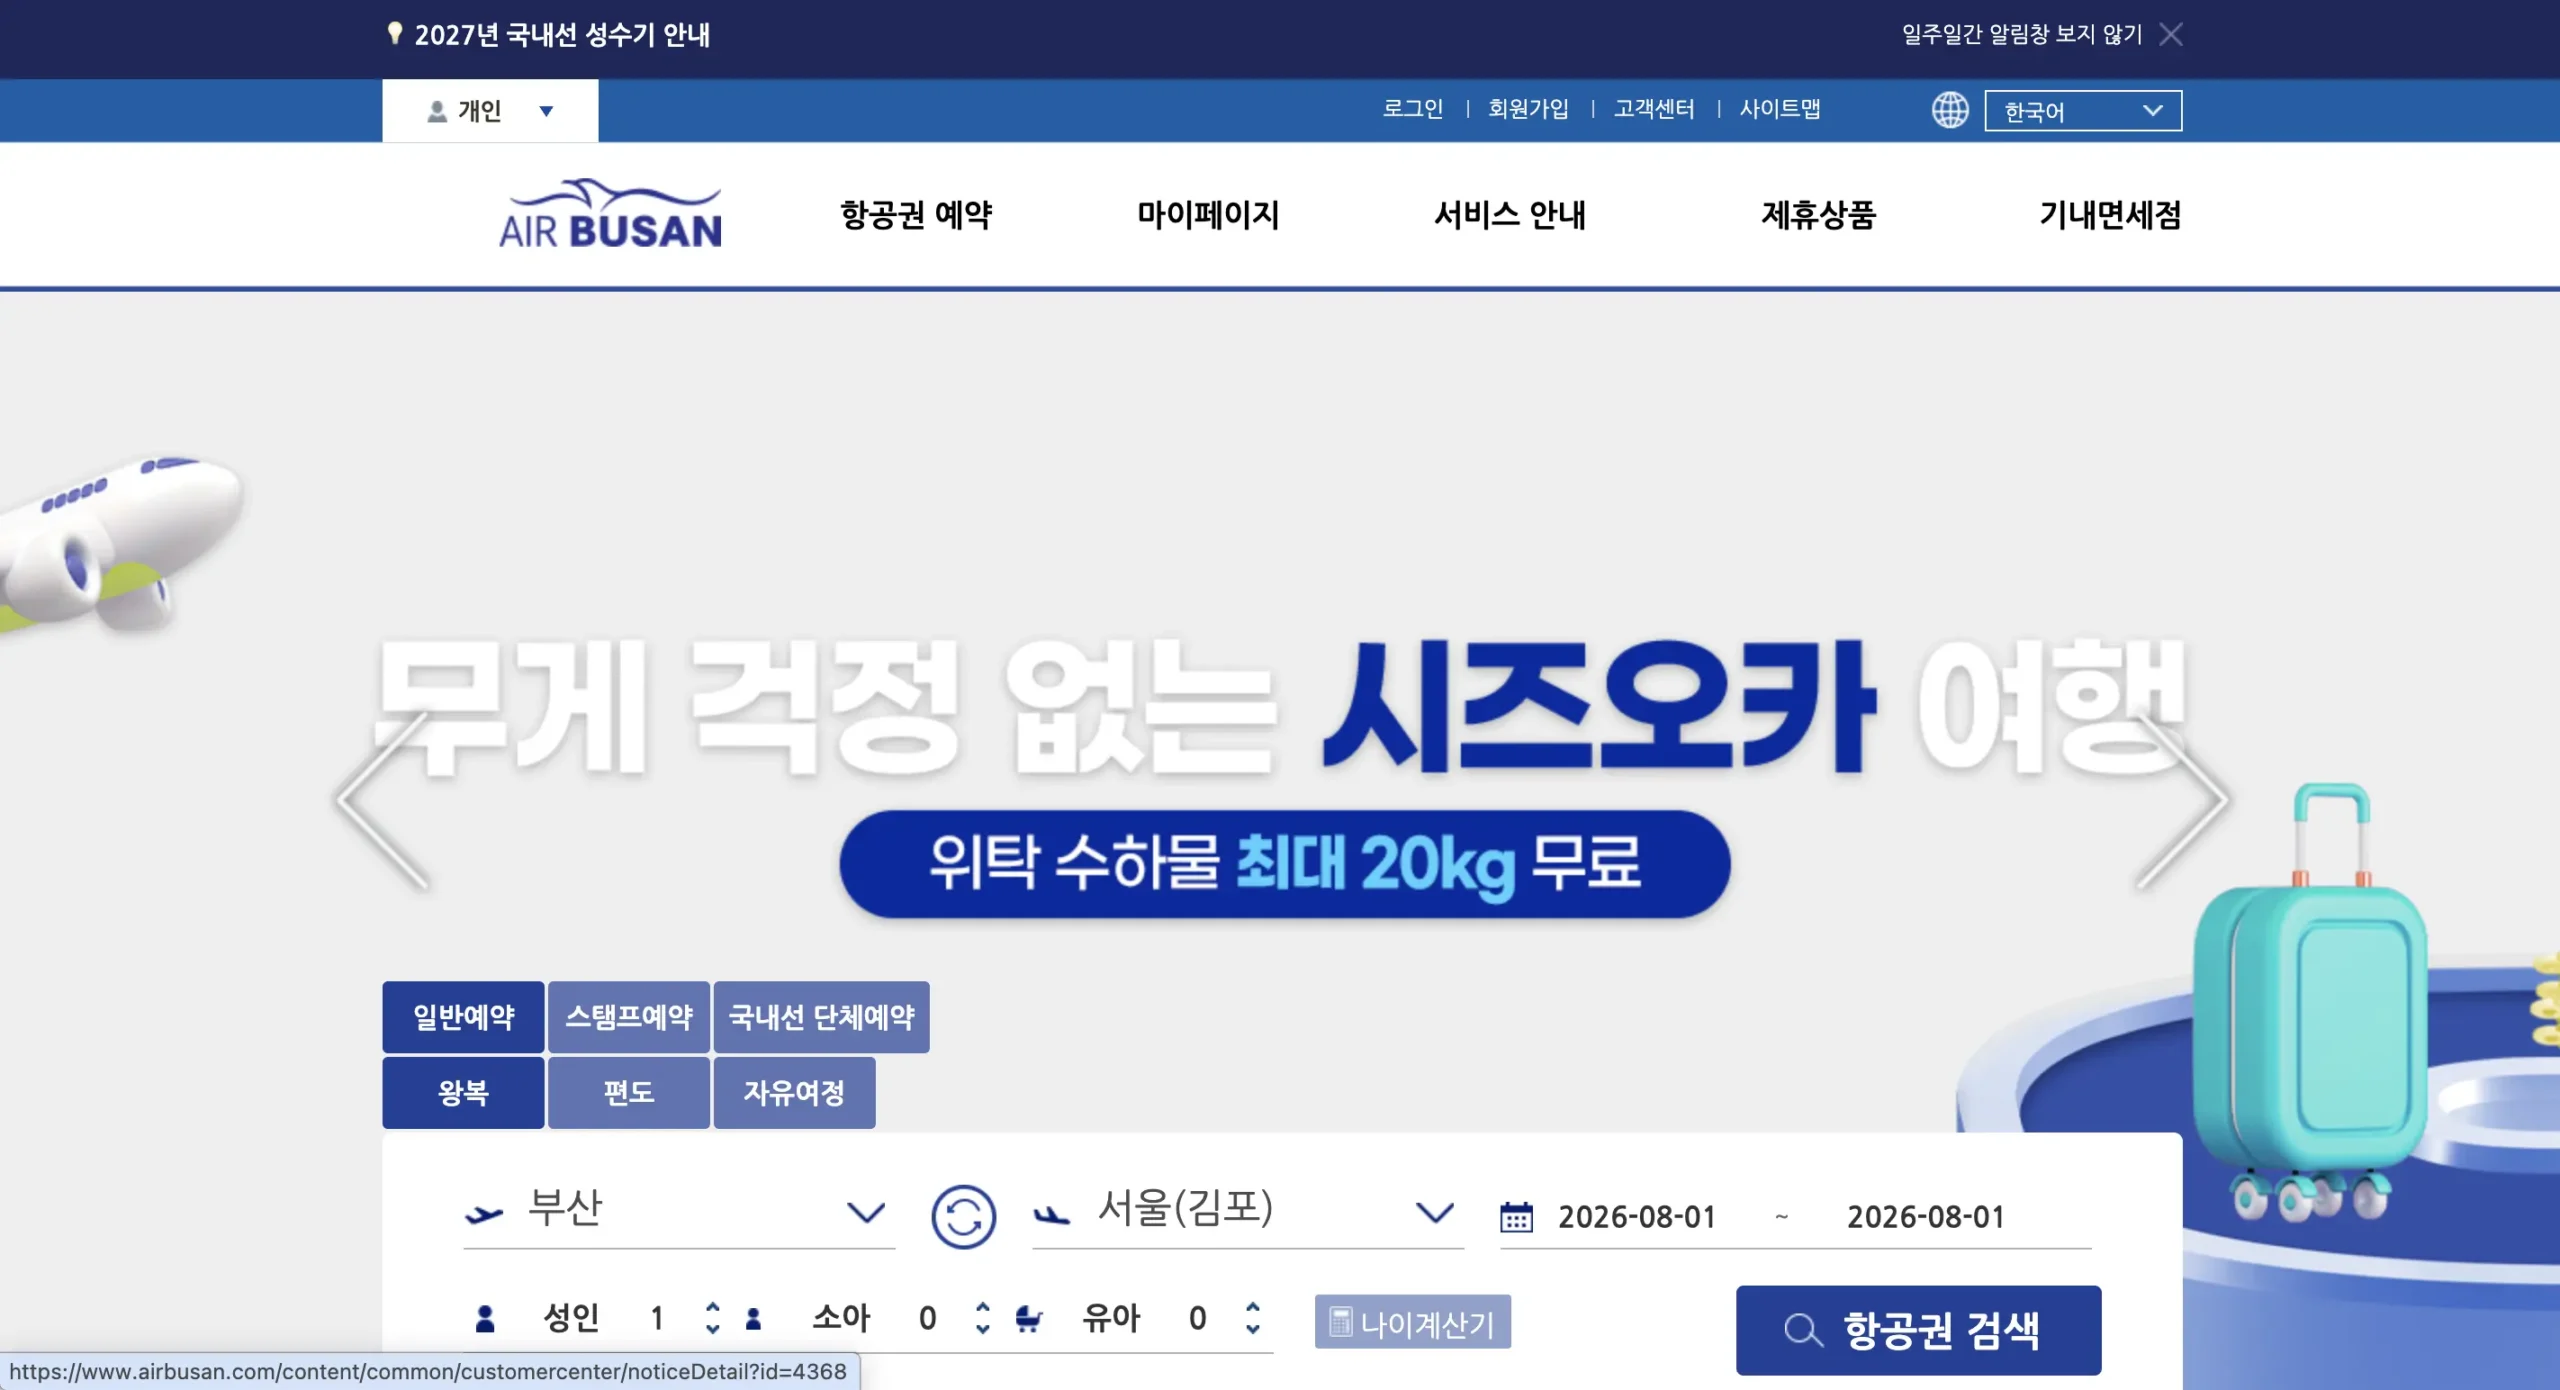Click the globe language icon
The height and width of the screenshot is (1390, 2560).
click(1949, 110)
